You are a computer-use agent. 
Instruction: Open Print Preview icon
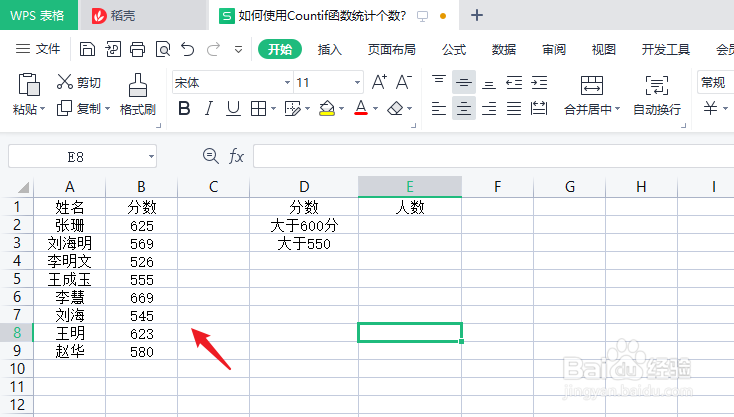coord(163,49)
